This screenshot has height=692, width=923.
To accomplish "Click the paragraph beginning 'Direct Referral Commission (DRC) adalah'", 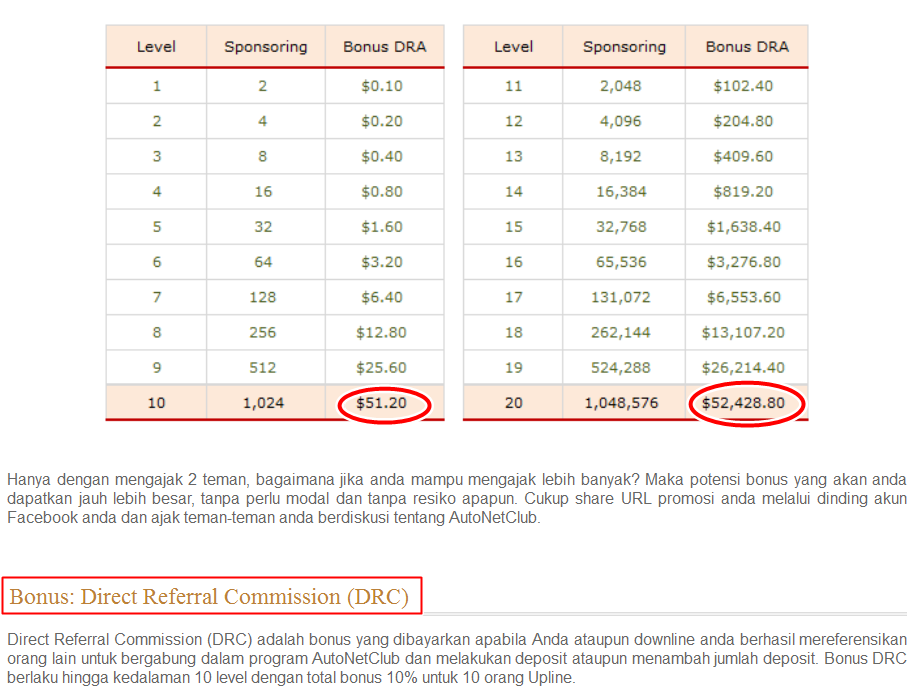I will coord(457,658).
